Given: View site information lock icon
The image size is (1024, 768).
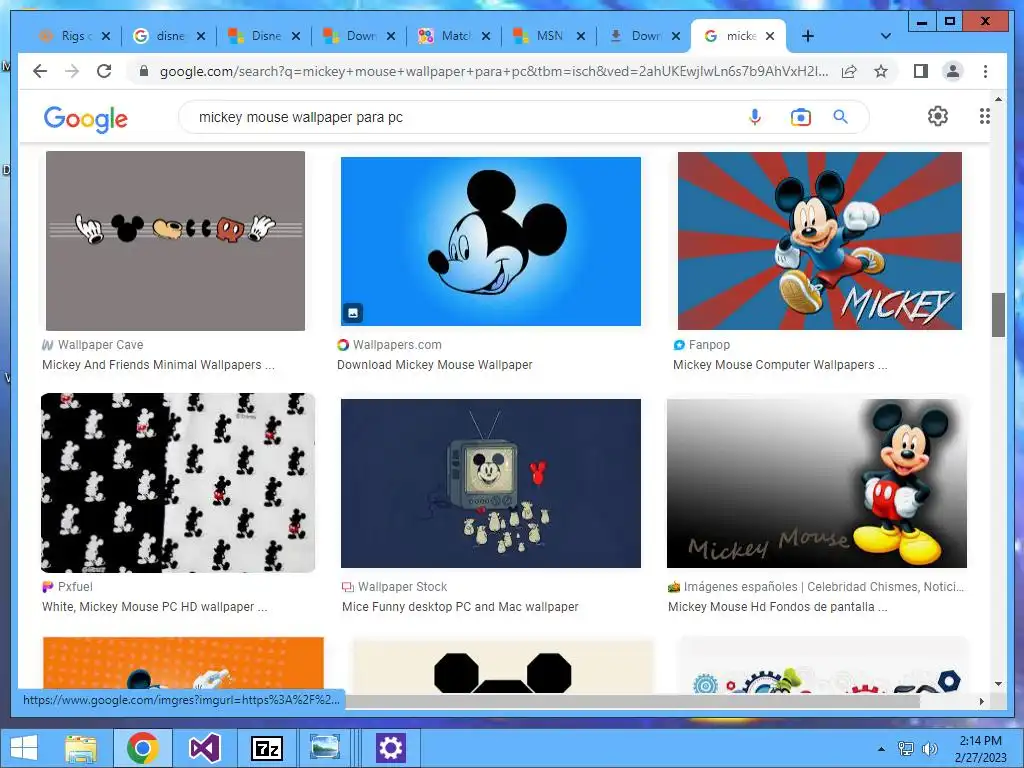Looking at the screenshot, I should tap(144, 71).
